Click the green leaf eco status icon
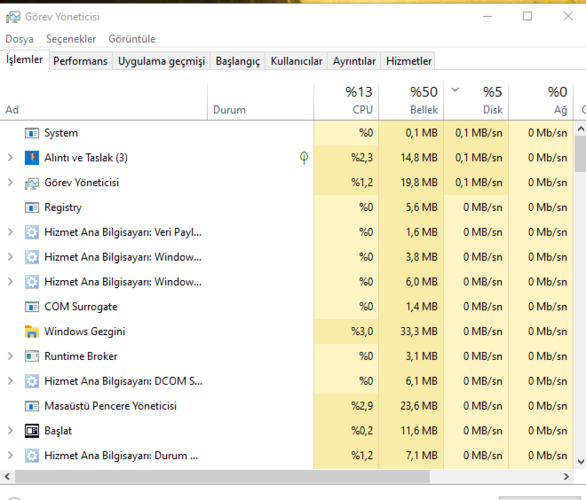Screen dimensions: 586x500 coord(304,158)
